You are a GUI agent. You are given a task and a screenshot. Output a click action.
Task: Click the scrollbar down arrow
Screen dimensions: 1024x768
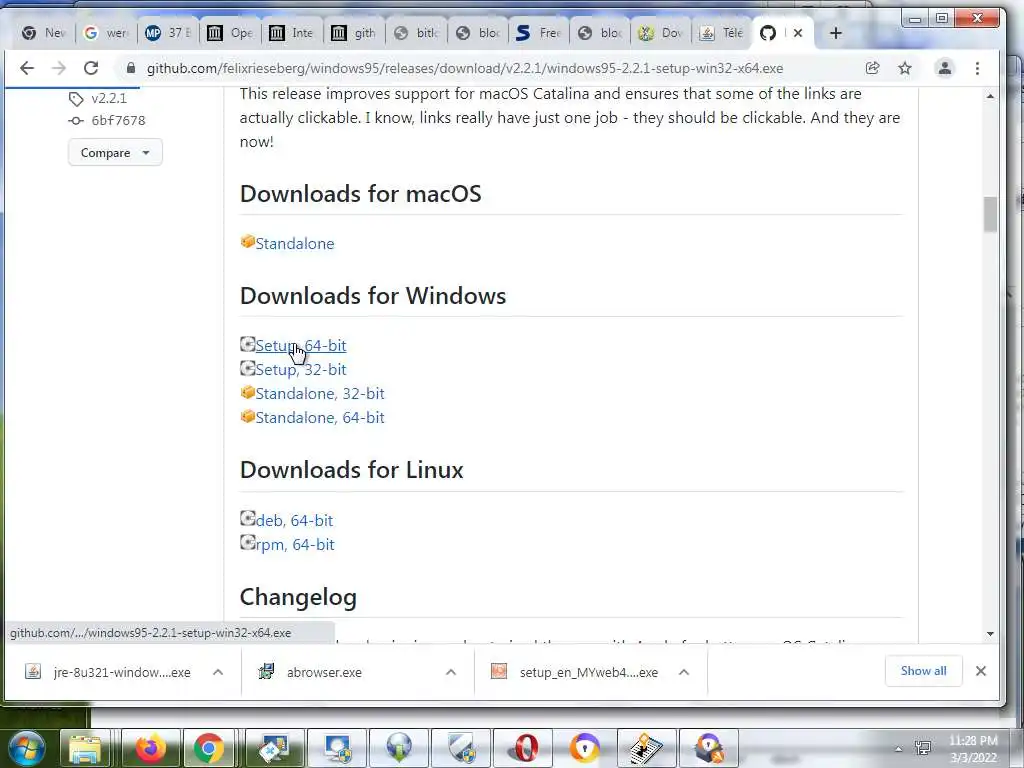pyautogui.click(x=990, y=634)
